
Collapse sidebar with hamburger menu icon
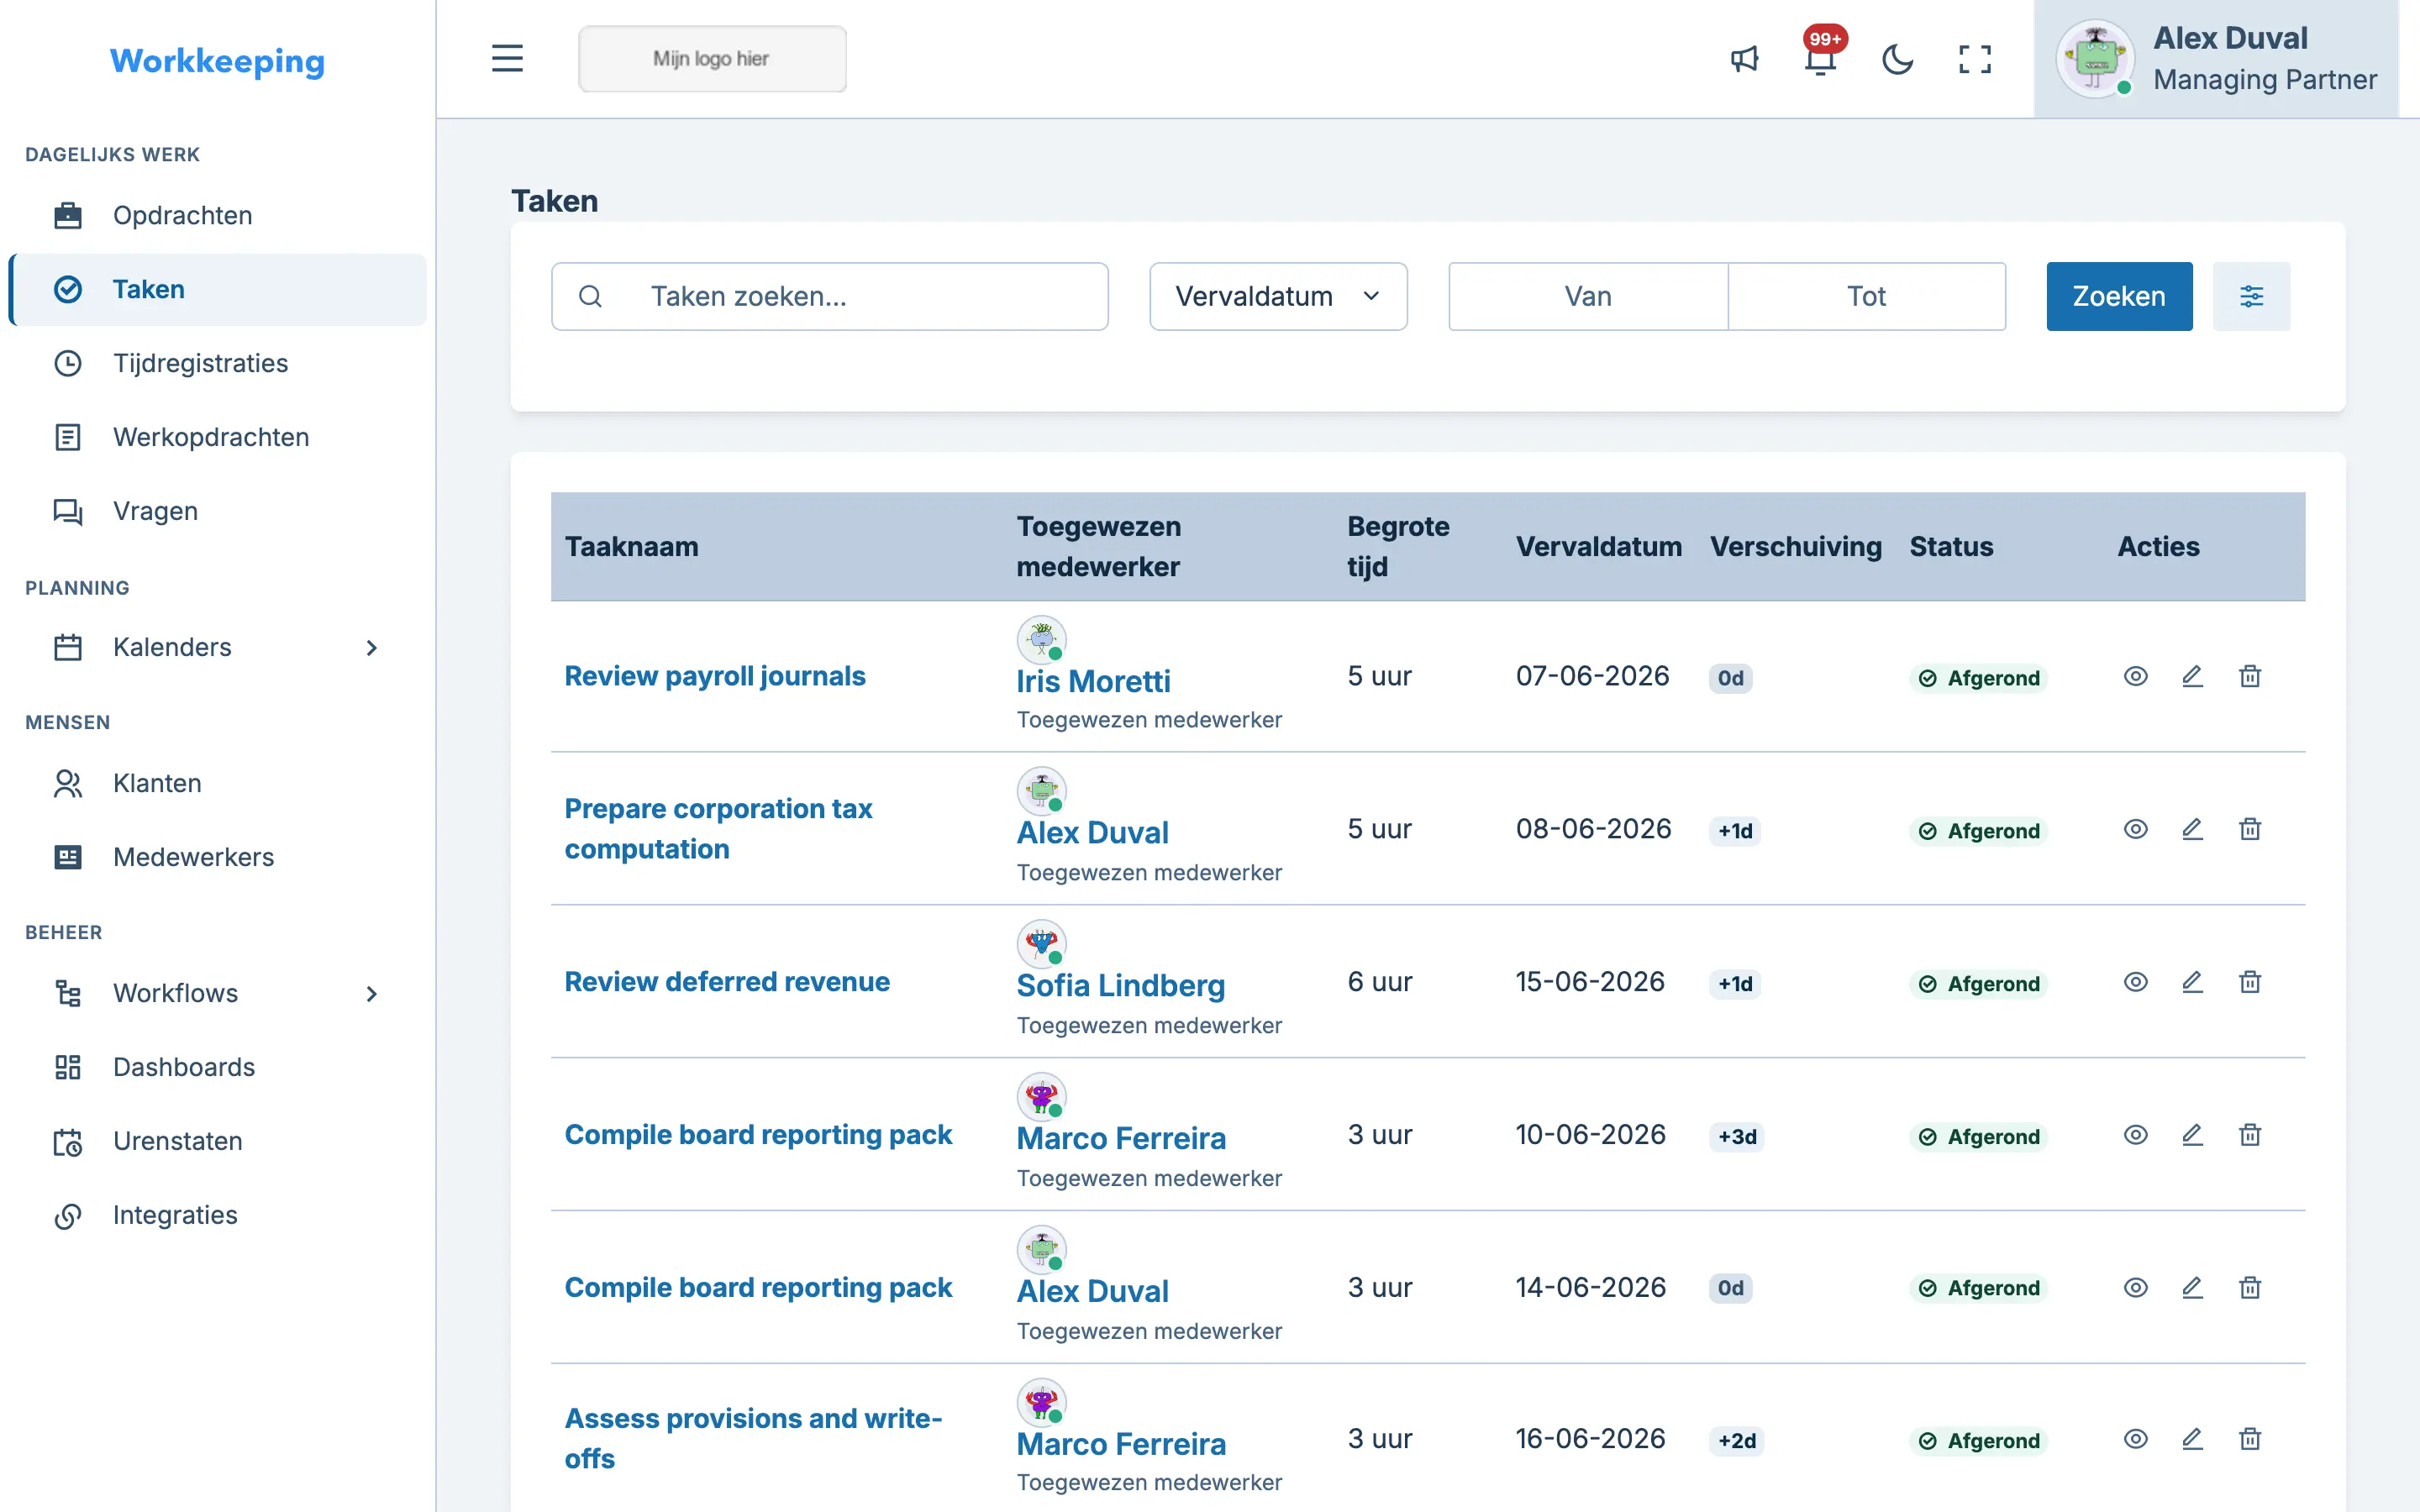[507, 58]
